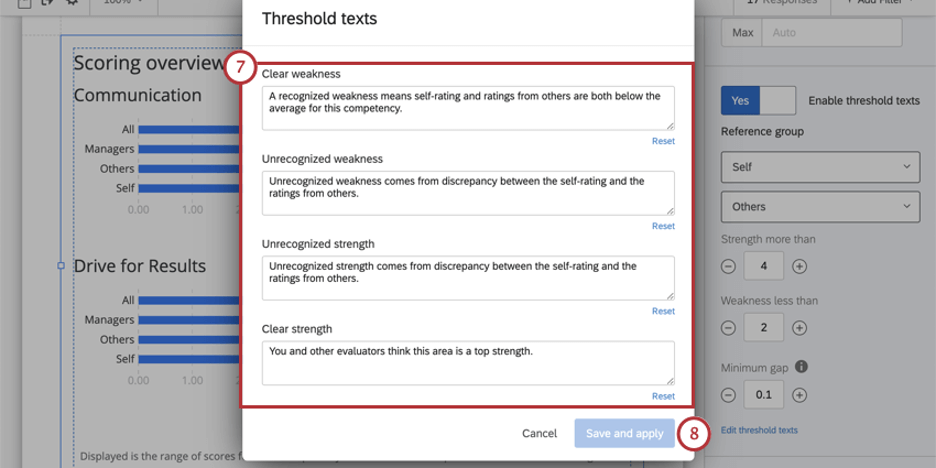
Task: Decrease the Weakness less than value
Action: pos(728,328)
